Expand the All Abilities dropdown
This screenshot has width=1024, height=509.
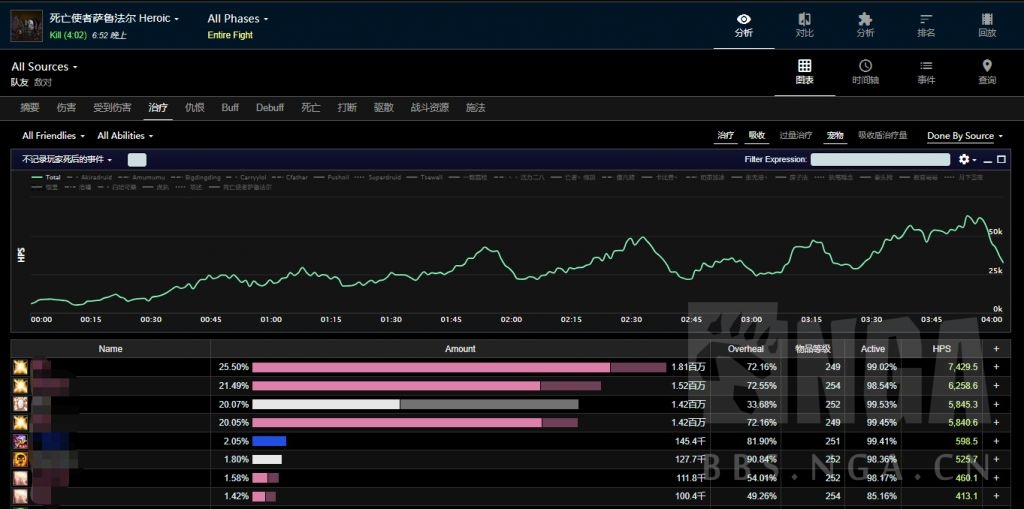125,136
